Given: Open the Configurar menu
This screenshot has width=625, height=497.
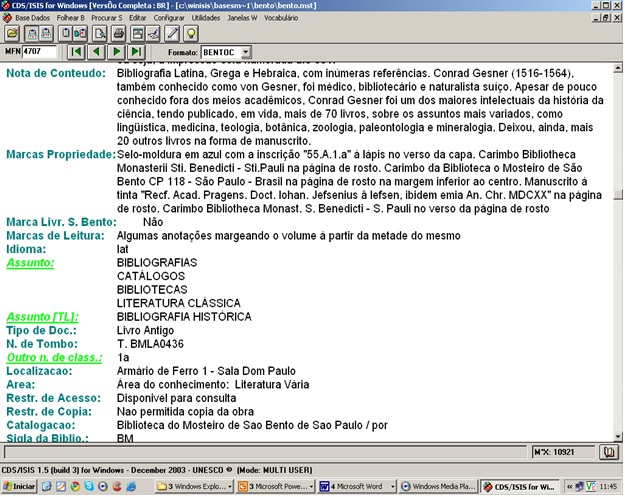Looking at the screenshot, I should (169, 18).
